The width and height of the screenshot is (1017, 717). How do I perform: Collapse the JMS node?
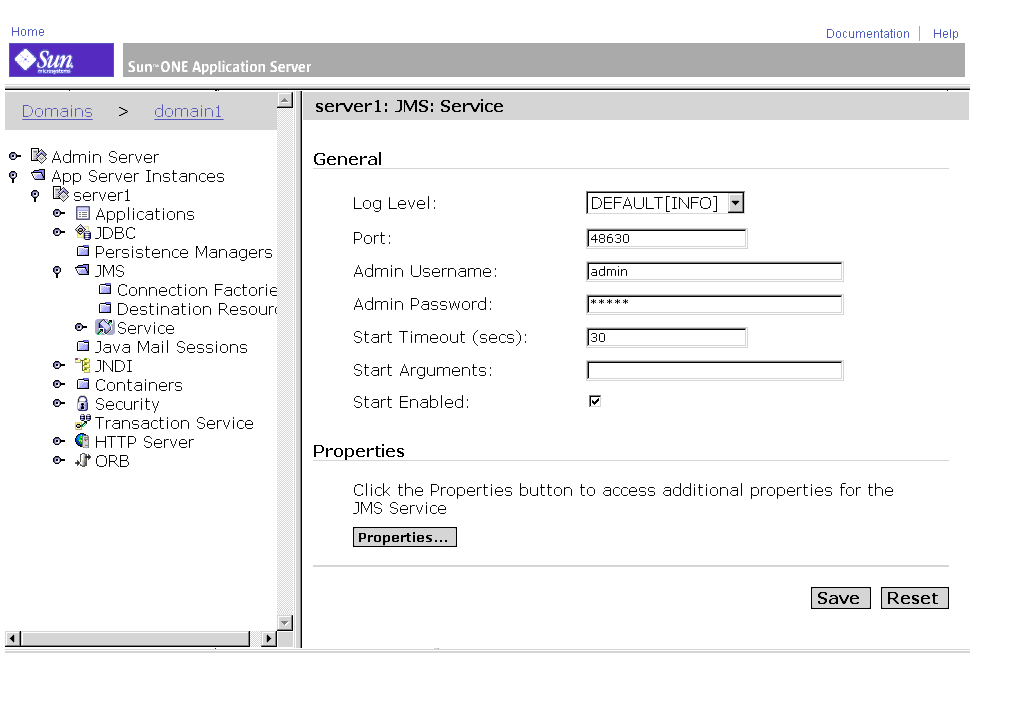tap(57, 271)
